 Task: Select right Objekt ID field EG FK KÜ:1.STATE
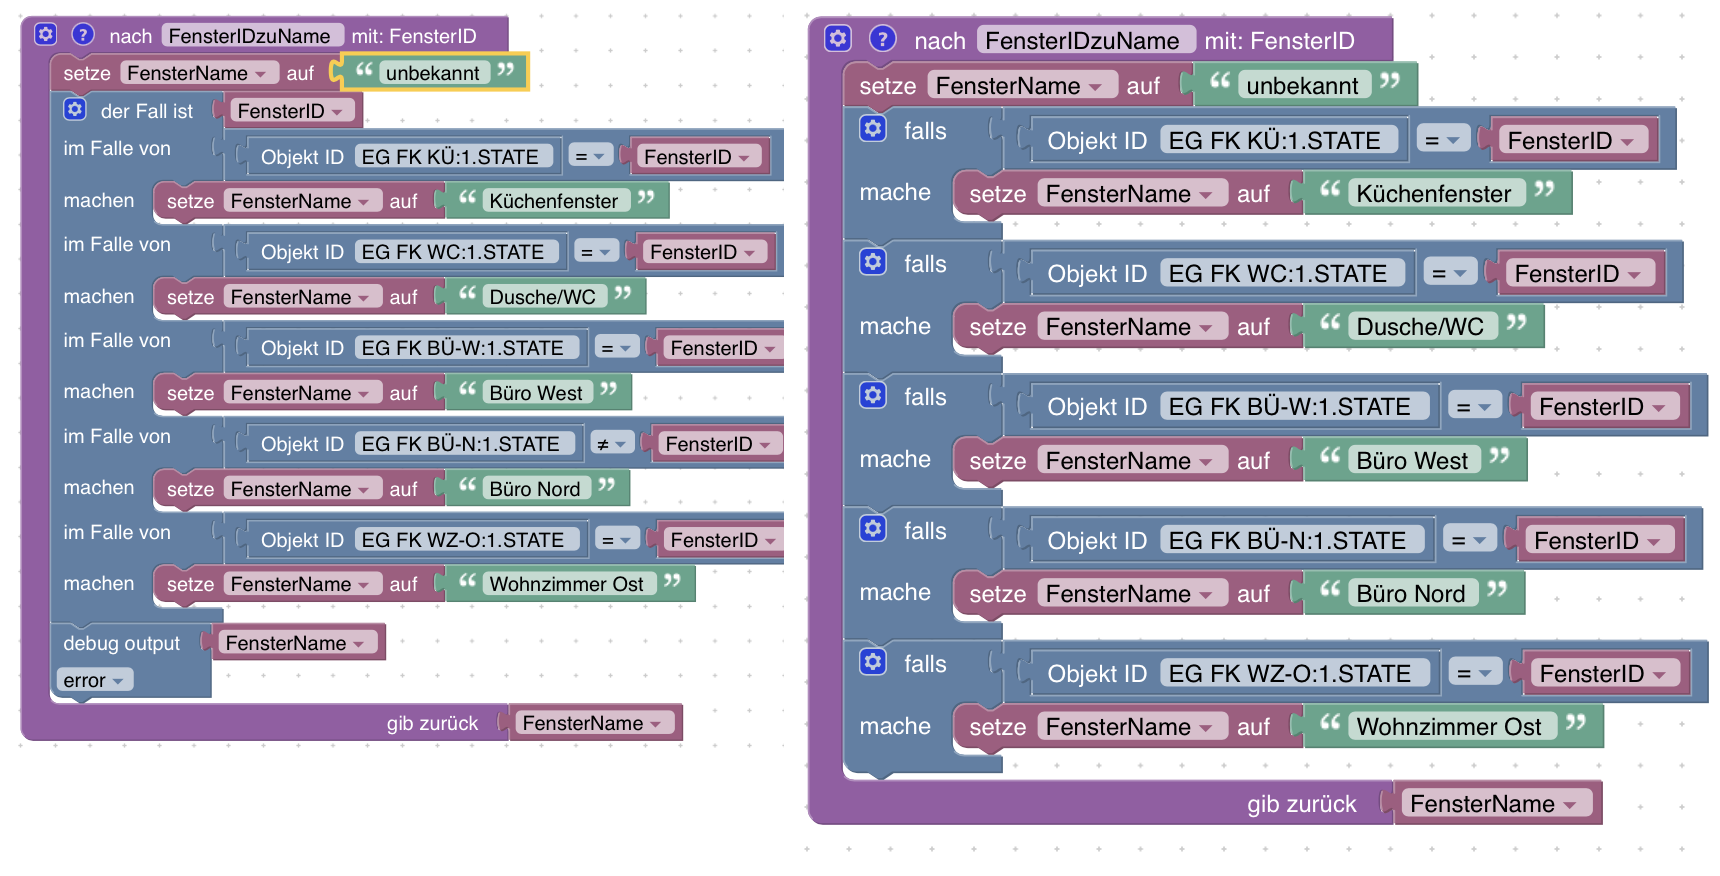(1278, 141)
